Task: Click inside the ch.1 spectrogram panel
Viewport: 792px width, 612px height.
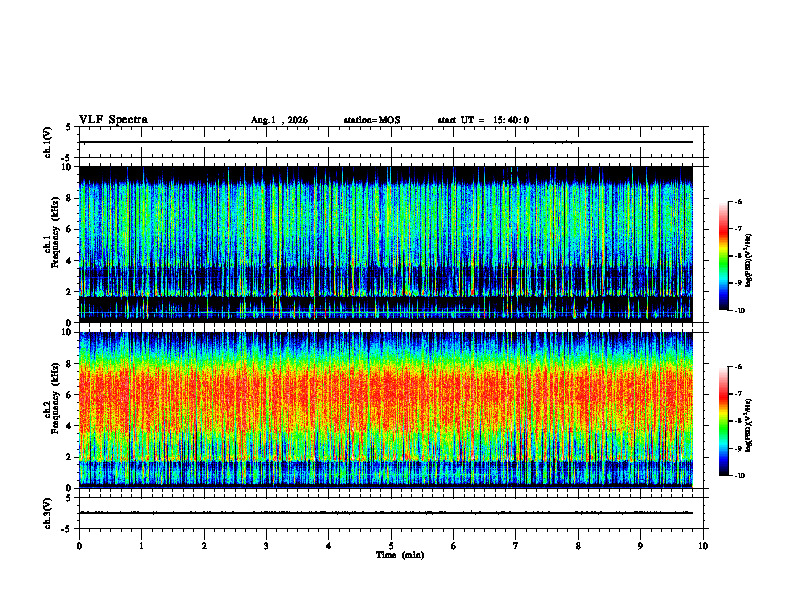Action: point(385,244)
